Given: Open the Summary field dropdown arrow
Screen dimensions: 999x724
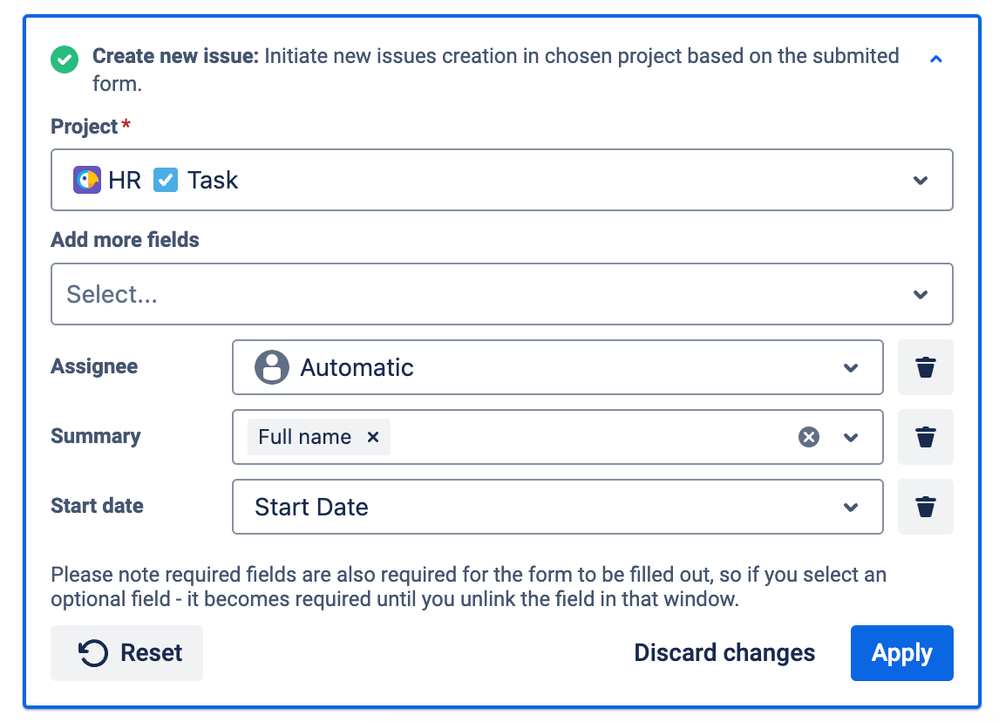Looking at the screenshot, I should point(851,437).
